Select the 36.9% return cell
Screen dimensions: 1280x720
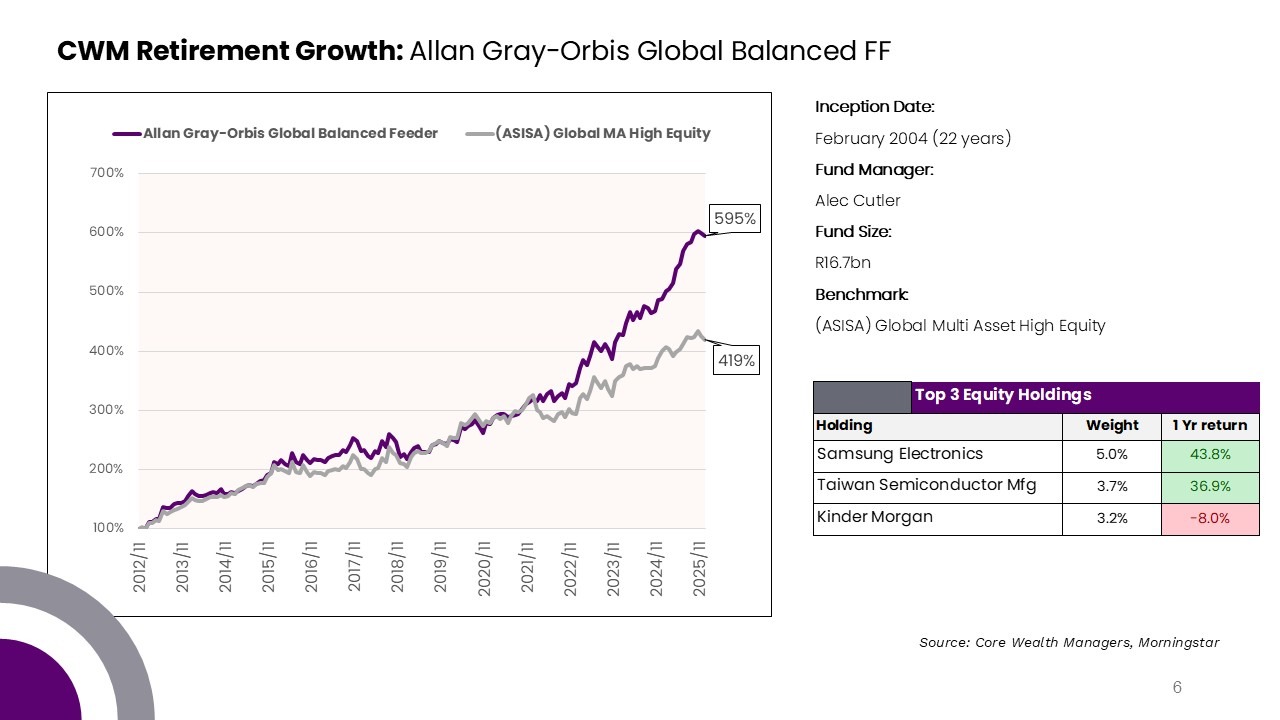click(x=1210, y=487)
